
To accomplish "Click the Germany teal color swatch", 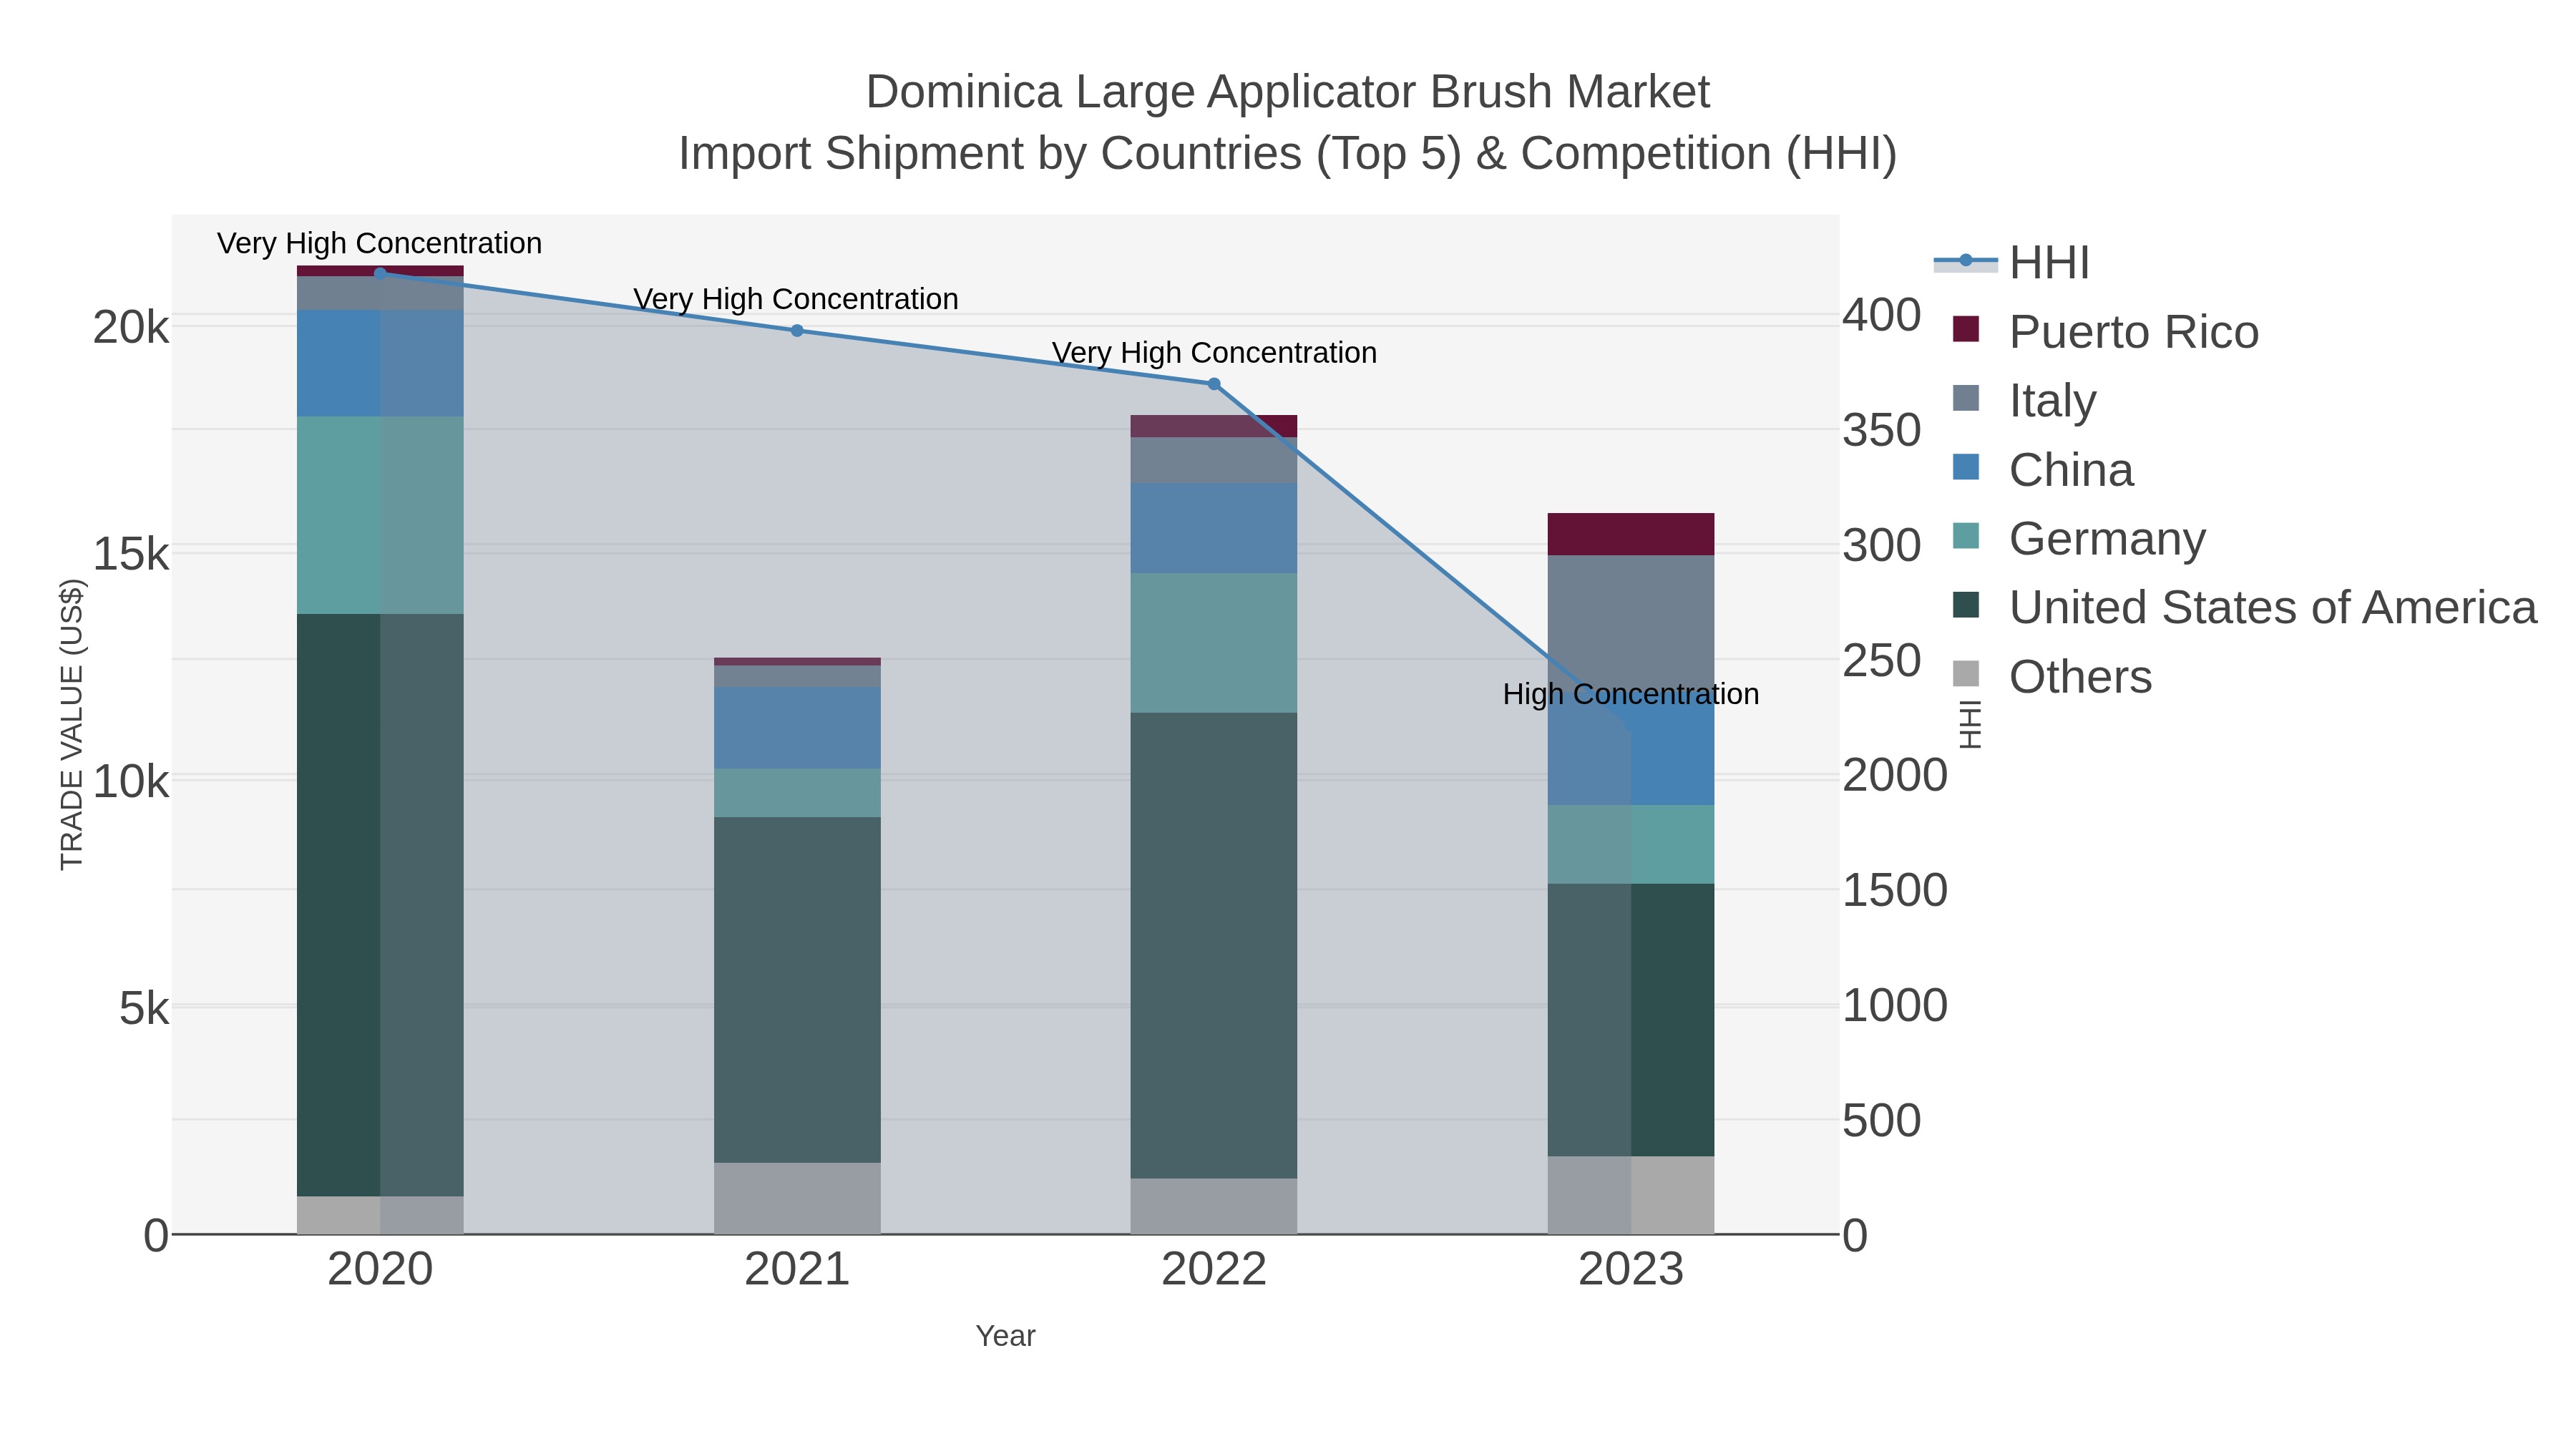I will 1966,536.
